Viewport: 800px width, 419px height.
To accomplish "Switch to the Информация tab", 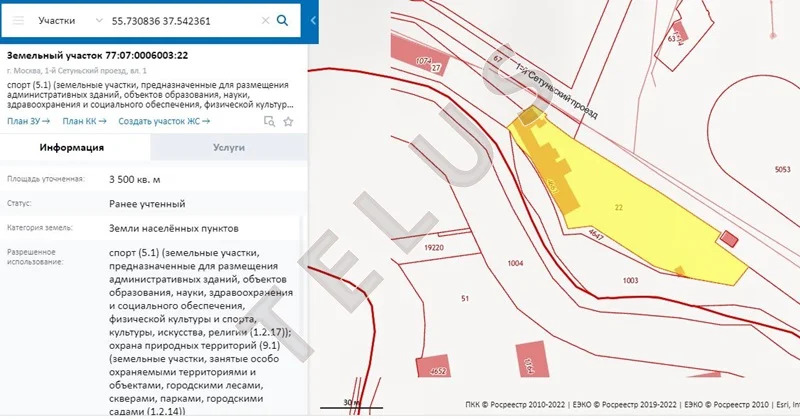I will (72, 147).
